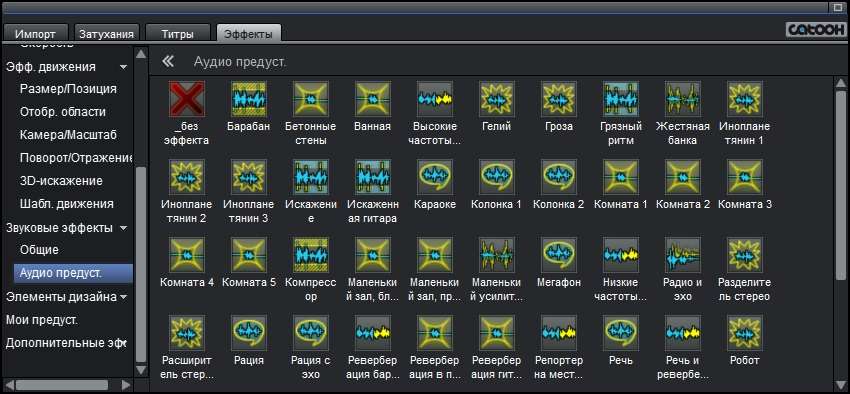Select the Комната 3 preset icon

tap(745, 177)
